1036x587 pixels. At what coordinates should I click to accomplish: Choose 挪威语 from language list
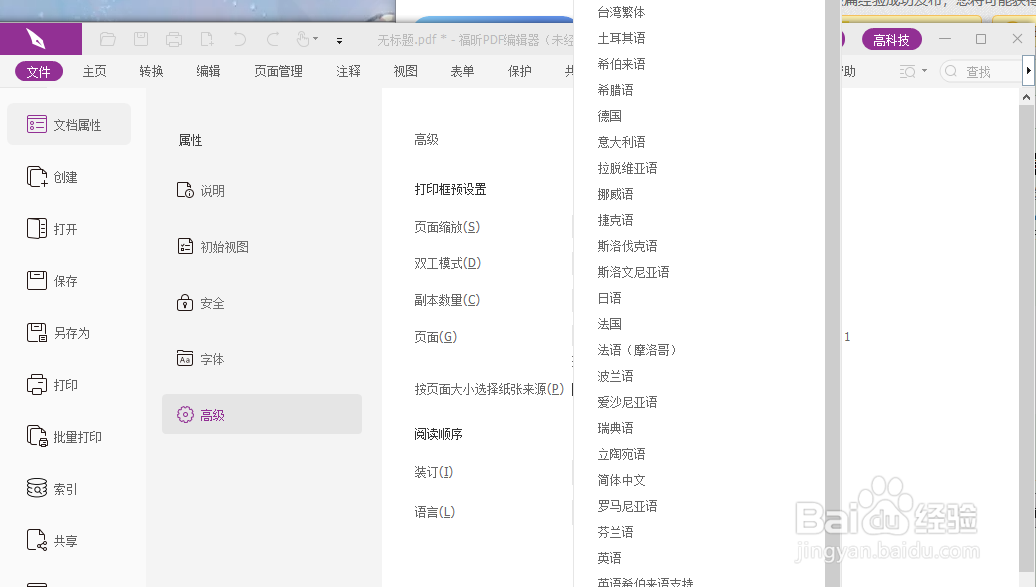[615, 194]
